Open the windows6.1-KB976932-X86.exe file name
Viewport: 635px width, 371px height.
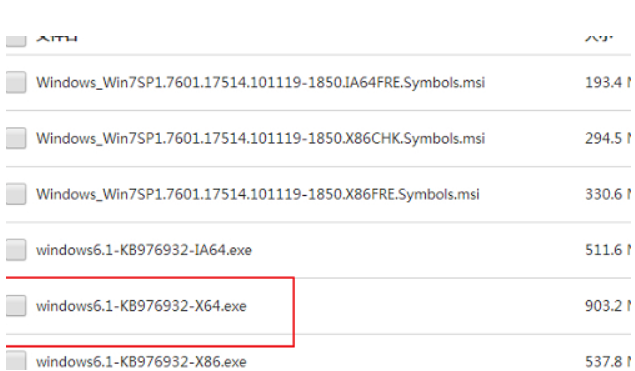141,361
